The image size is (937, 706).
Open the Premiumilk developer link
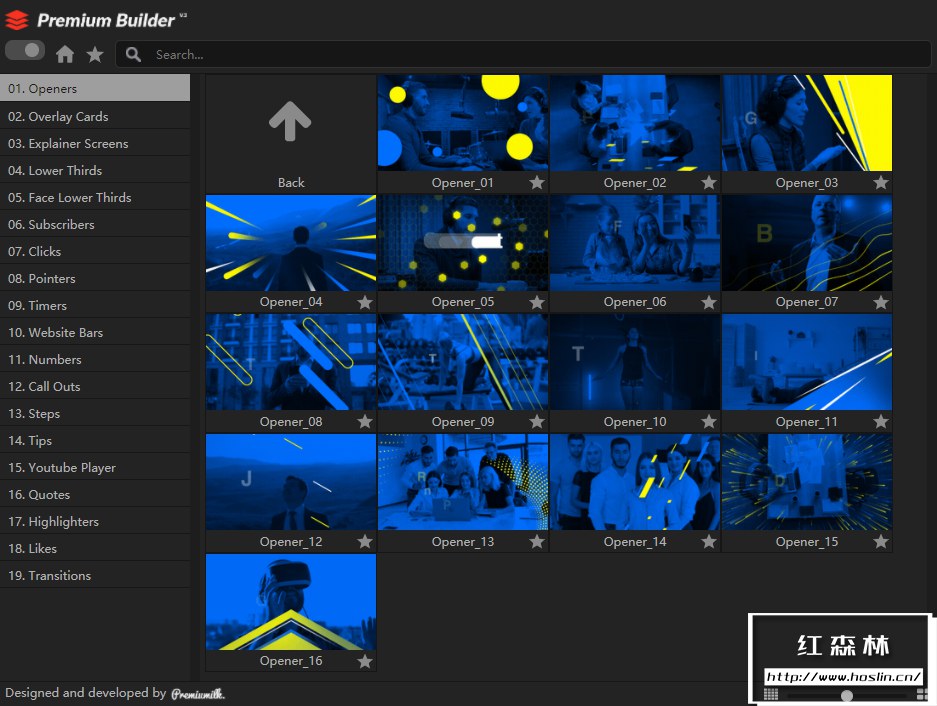click(x=197, y=693)
